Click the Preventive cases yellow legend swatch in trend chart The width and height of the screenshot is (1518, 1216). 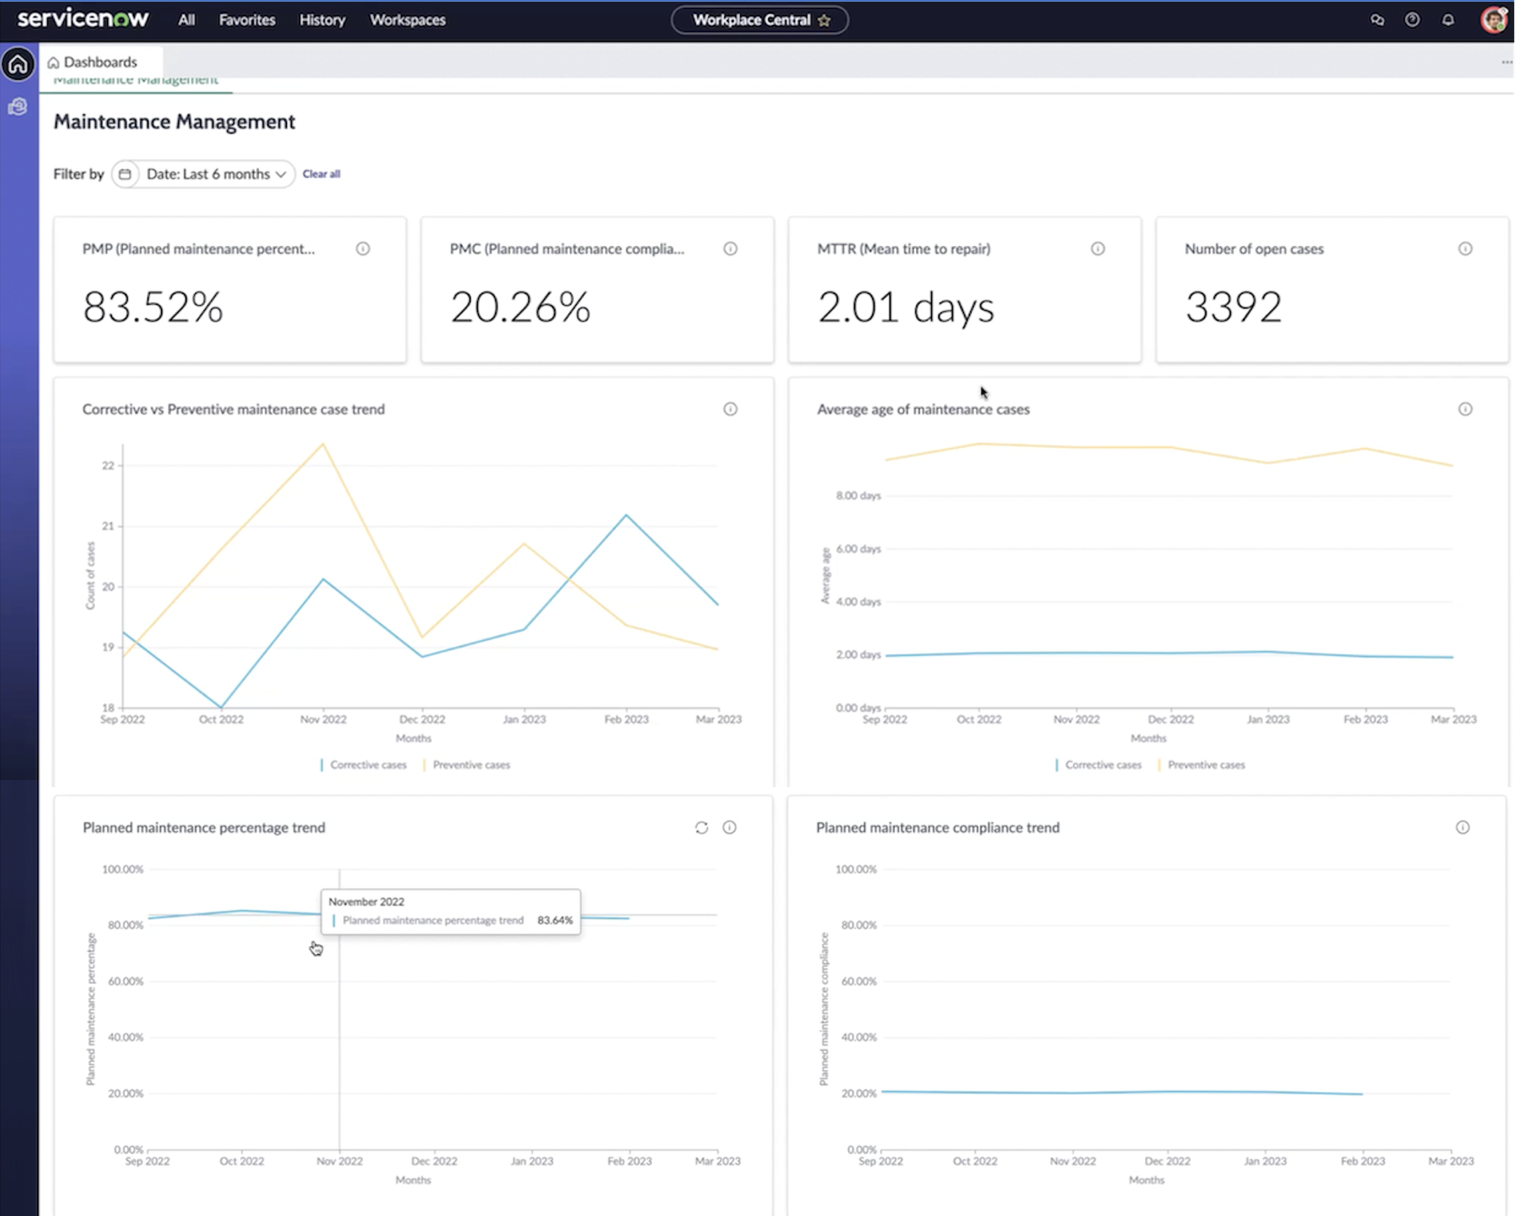pos(425,765)
